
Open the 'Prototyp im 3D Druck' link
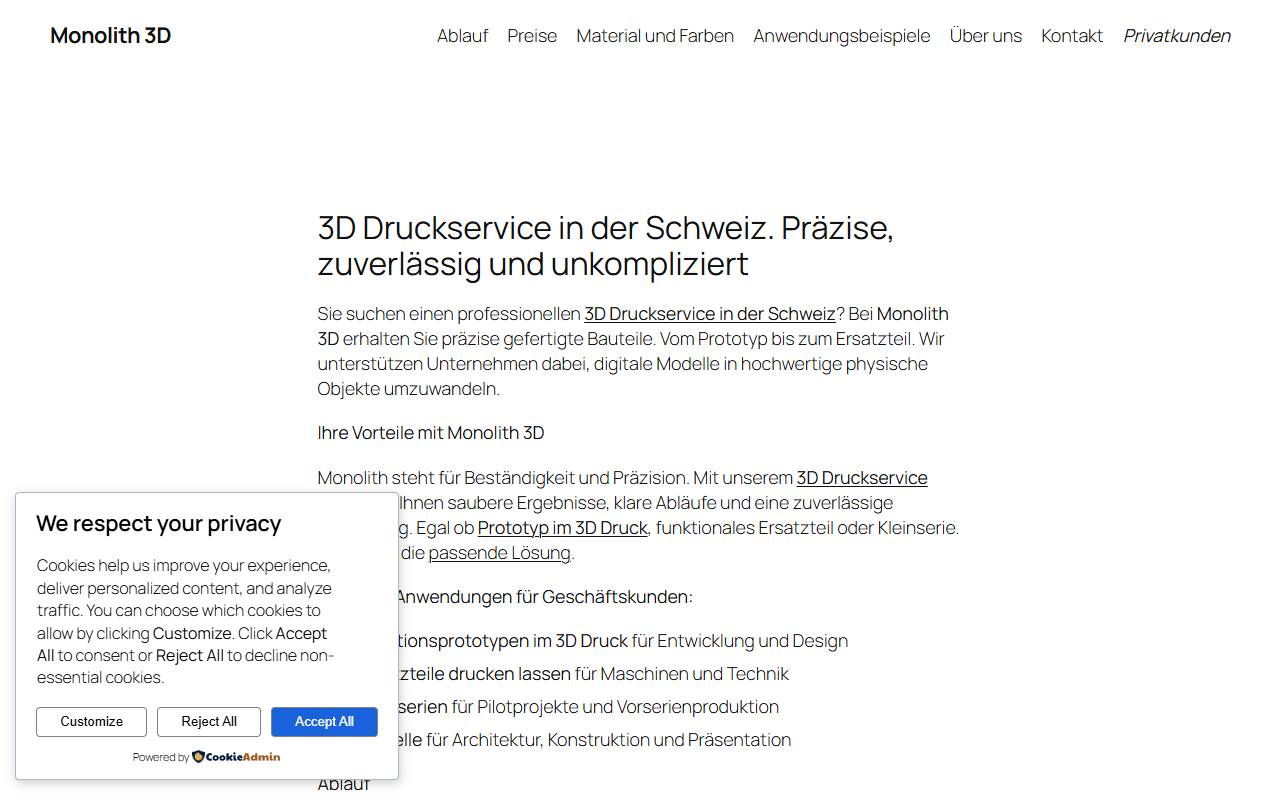tap(563, 528)
